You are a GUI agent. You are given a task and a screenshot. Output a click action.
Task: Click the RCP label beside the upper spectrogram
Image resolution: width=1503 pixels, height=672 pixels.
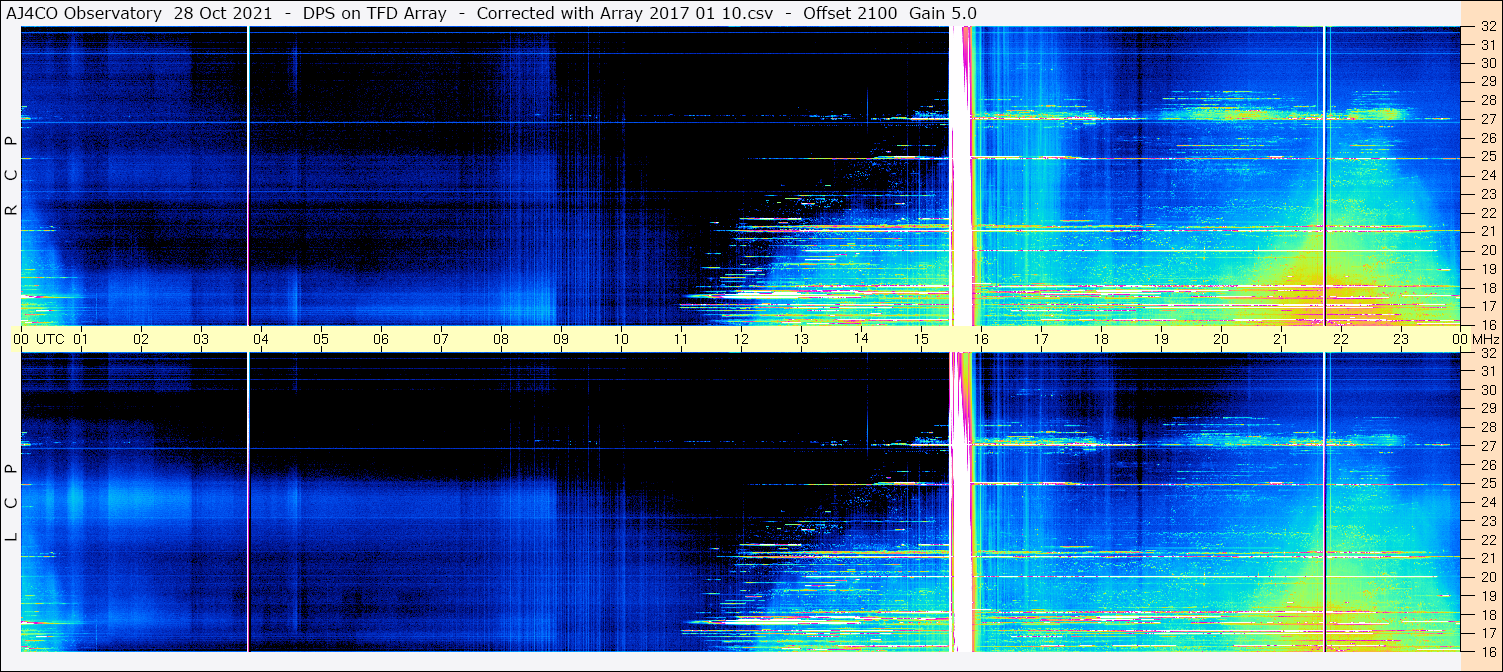click(11, 176)
